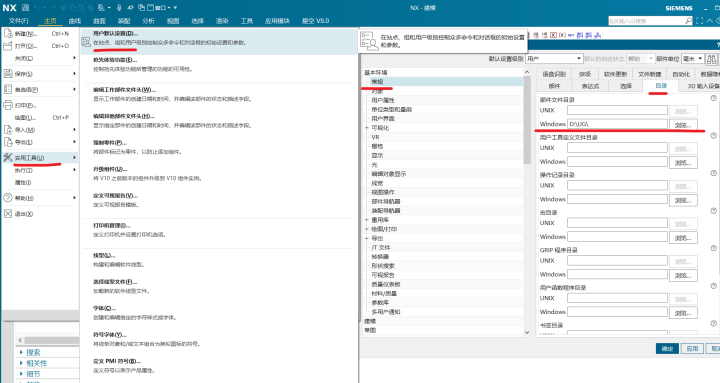
Task: Expand the 搜索 section in the left panel
Action: pyautogui.click(x=21, y=352)
